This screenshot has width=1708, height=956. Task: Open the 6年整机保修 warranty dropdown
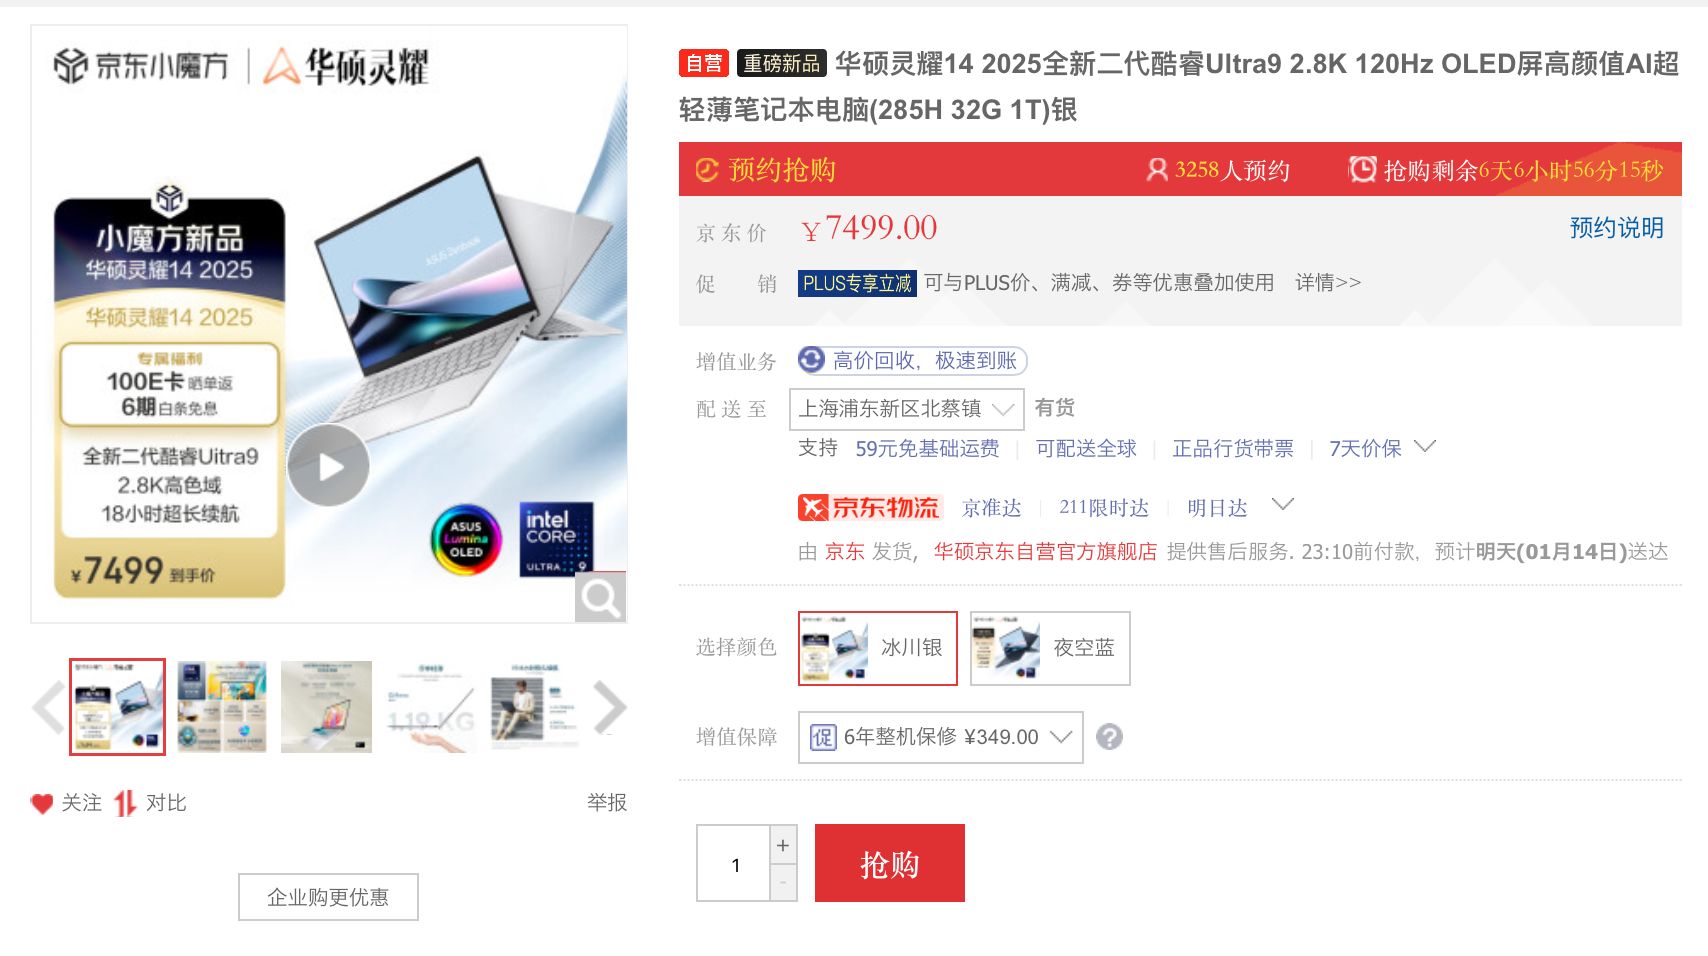tap(941, 737)
